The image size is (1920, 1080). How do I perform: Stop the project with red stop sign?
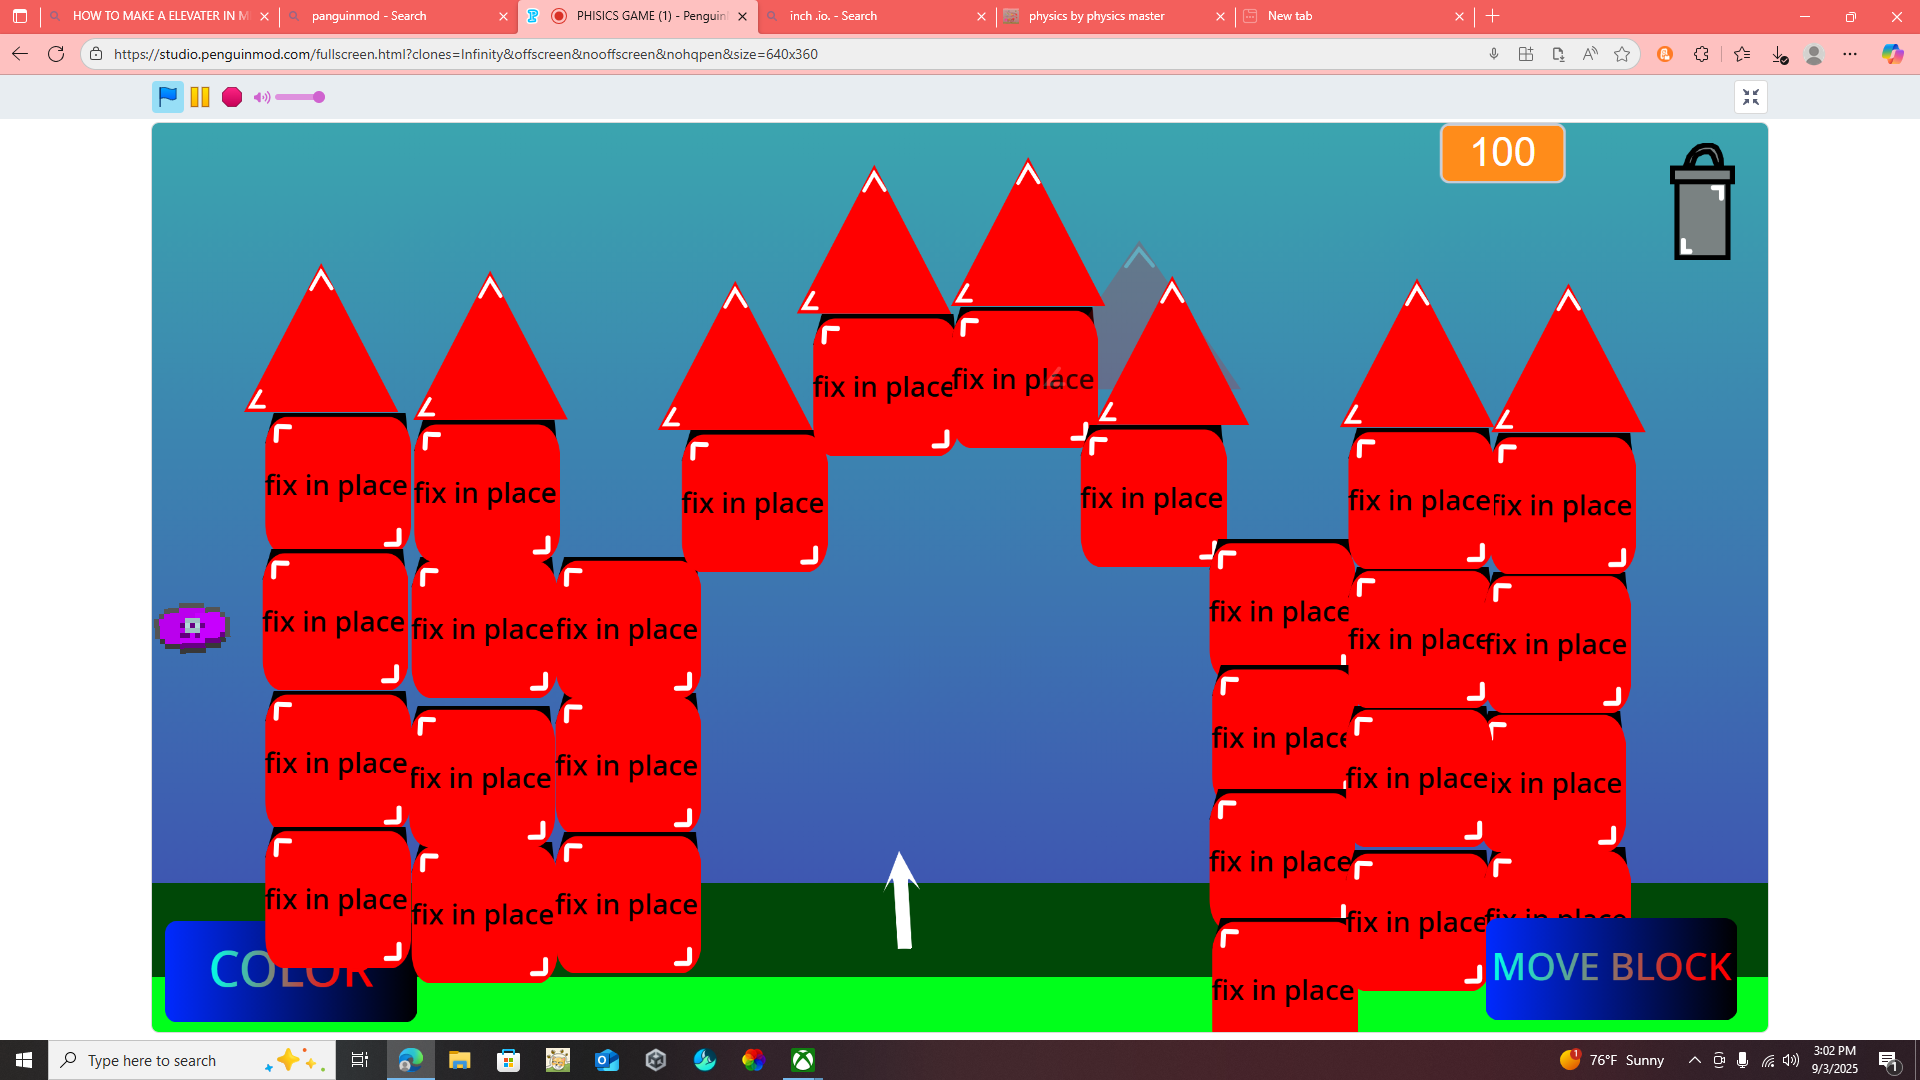[x=232, y=97]
